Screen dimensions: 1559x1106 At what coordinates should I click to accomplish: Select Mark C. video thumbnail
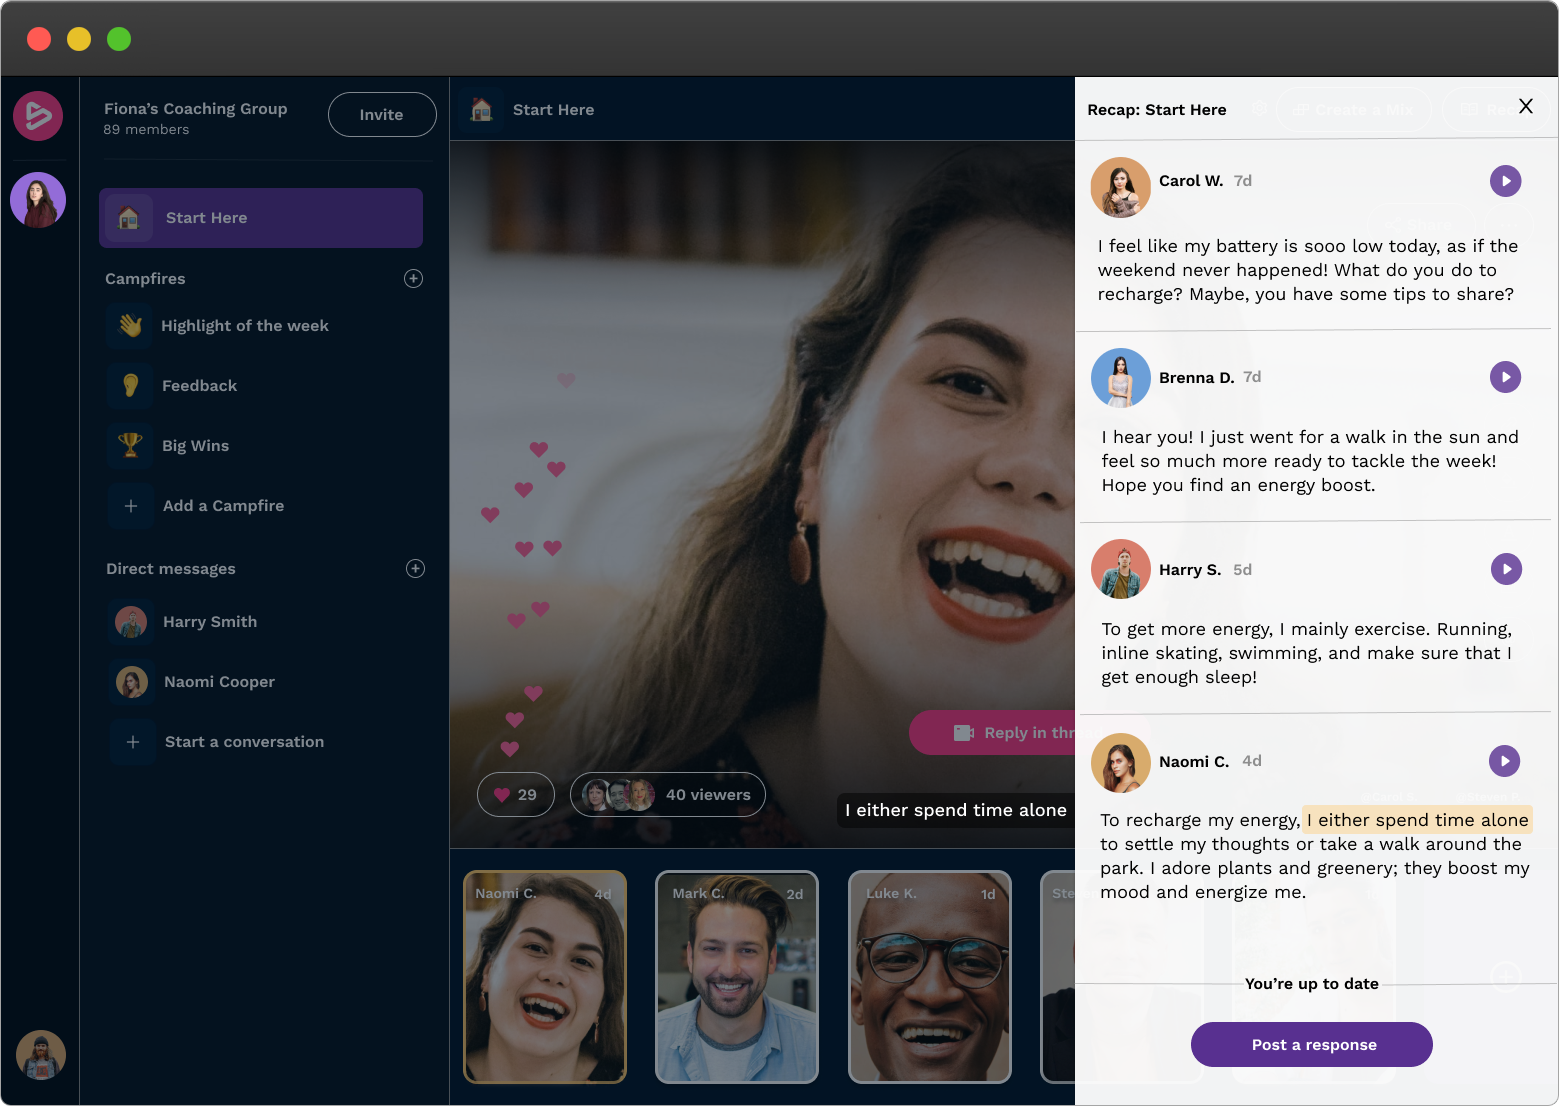pos(737,977)
